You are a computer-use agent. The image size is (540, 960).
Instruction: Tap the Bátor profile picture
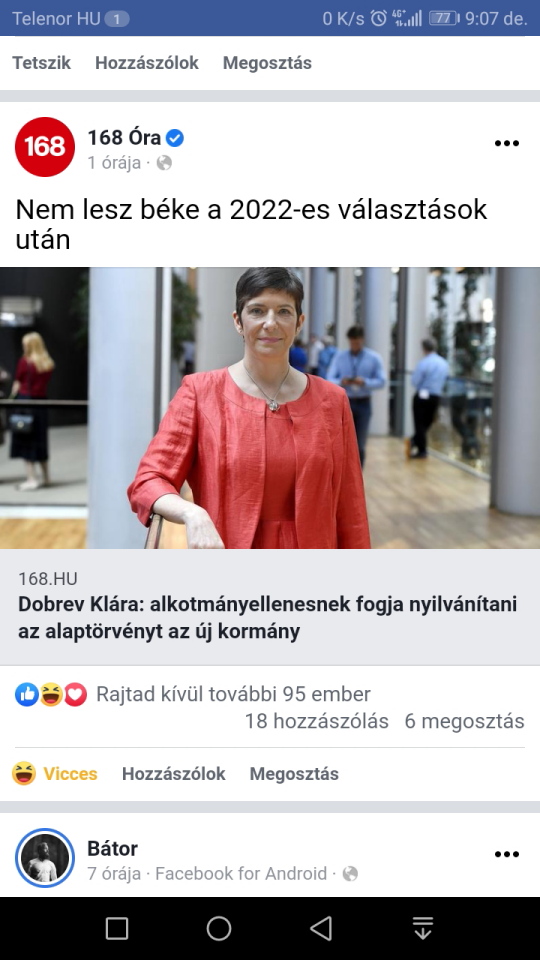[45, 858]
